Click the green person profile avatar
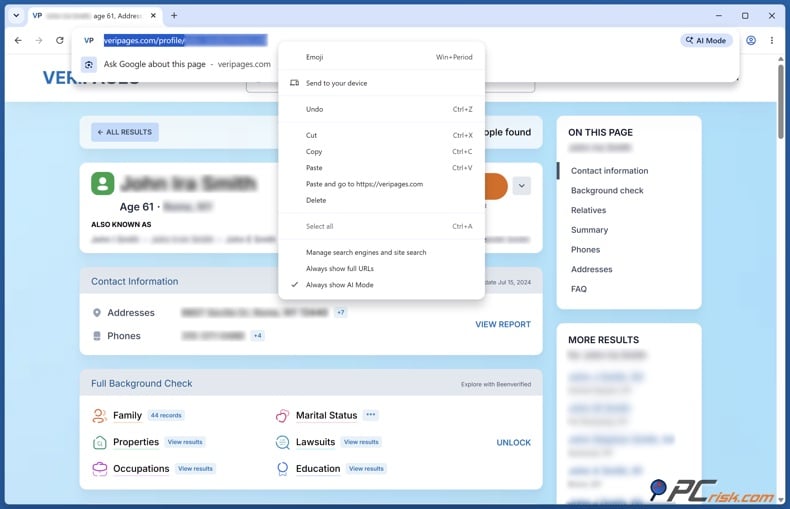Screen dimensions: 790x509 click(x=103, y=183)
